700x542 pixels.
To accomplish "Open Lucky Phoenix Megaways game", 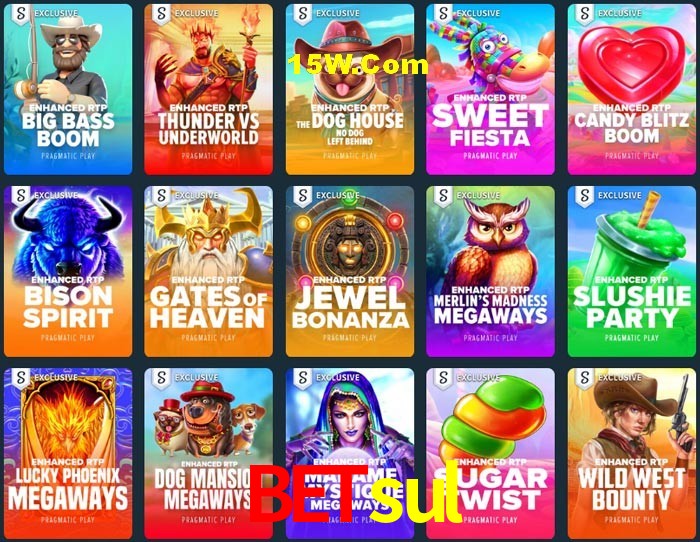I will (x=68, y=454).
